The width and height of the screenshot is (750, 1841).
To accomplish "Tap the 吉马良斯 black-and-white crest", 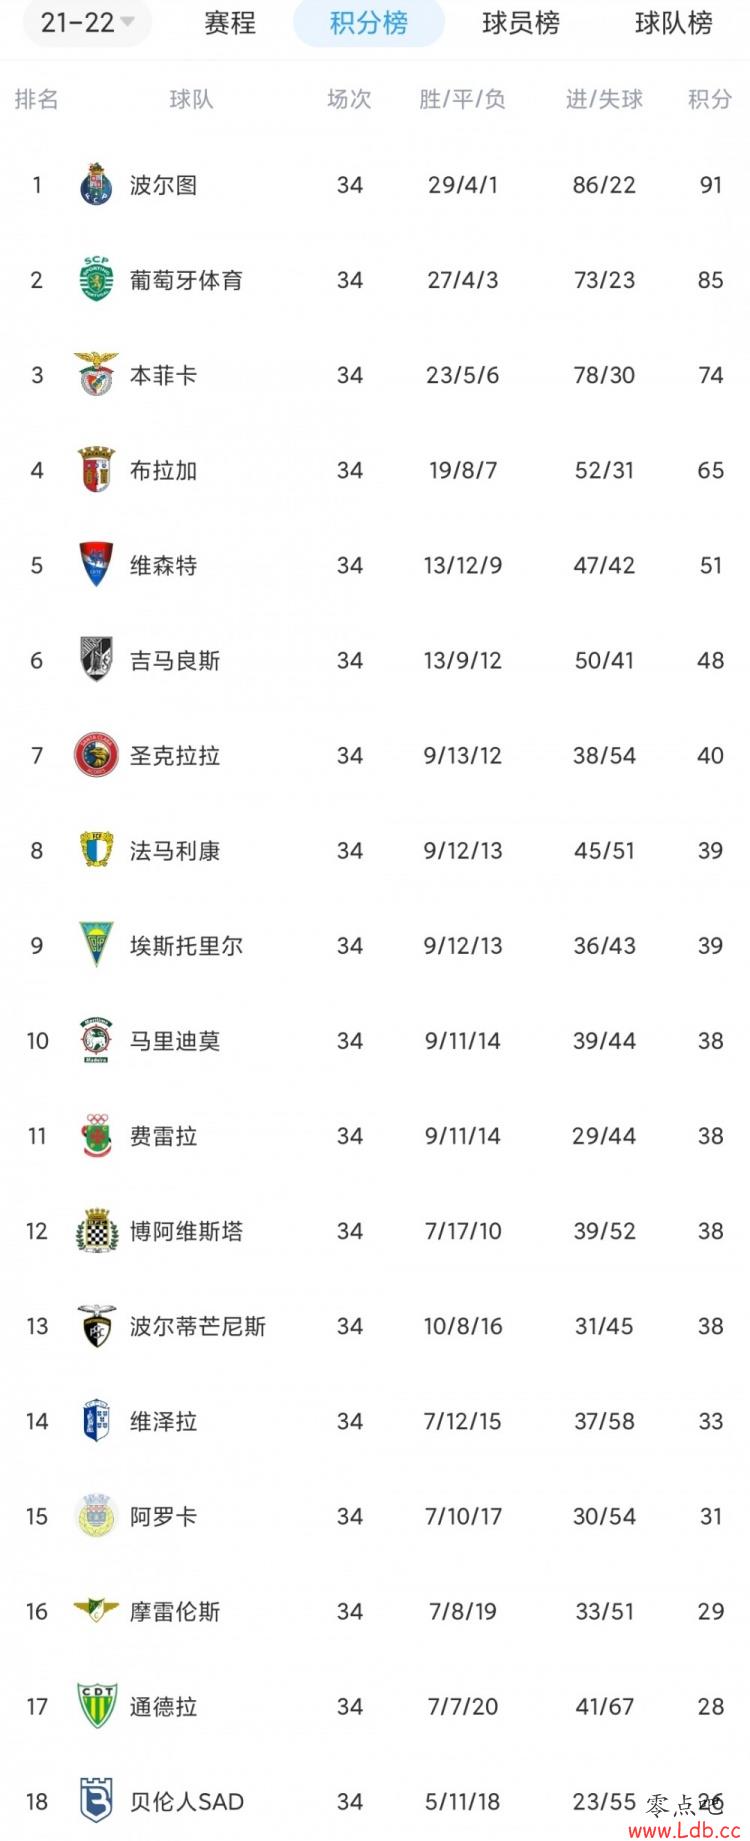I will (x=96, y=660).
